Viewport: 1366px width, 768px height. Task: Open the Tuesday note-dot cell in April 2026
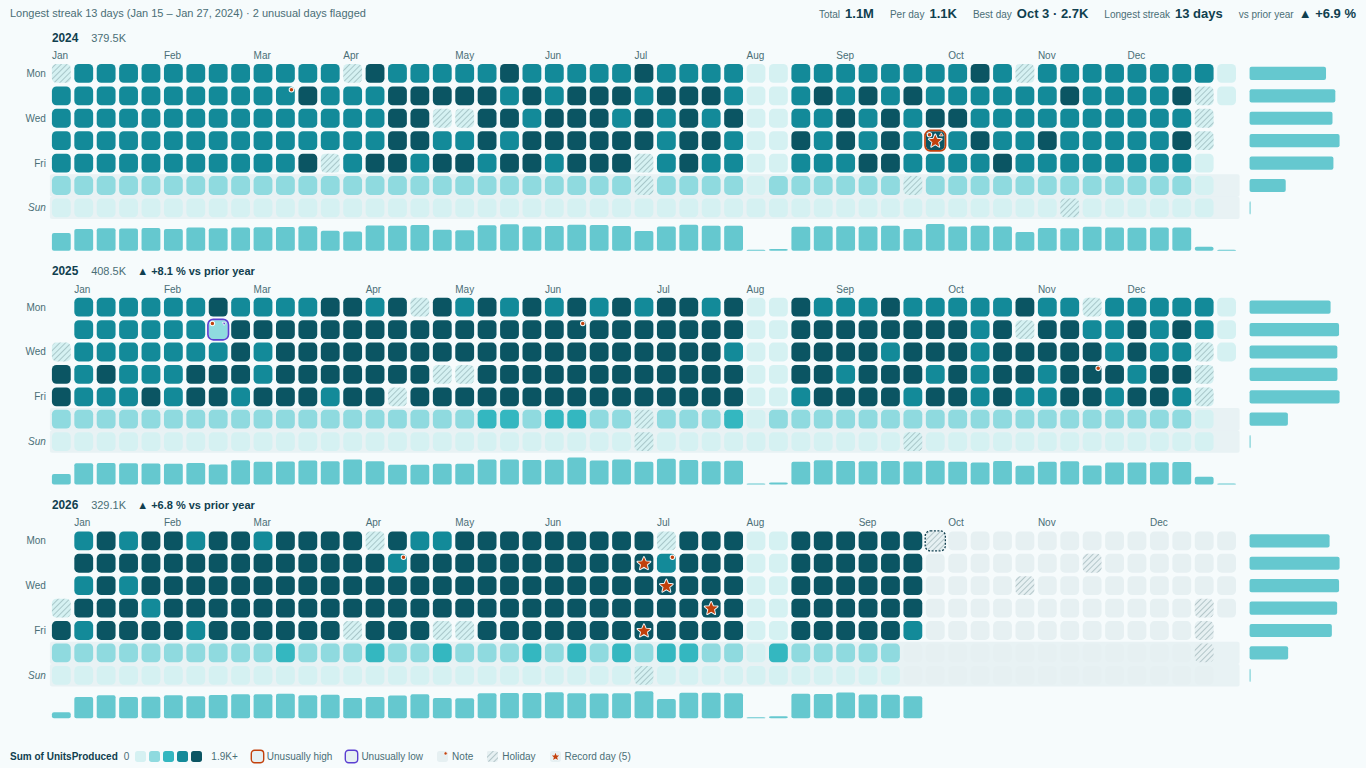398,563
